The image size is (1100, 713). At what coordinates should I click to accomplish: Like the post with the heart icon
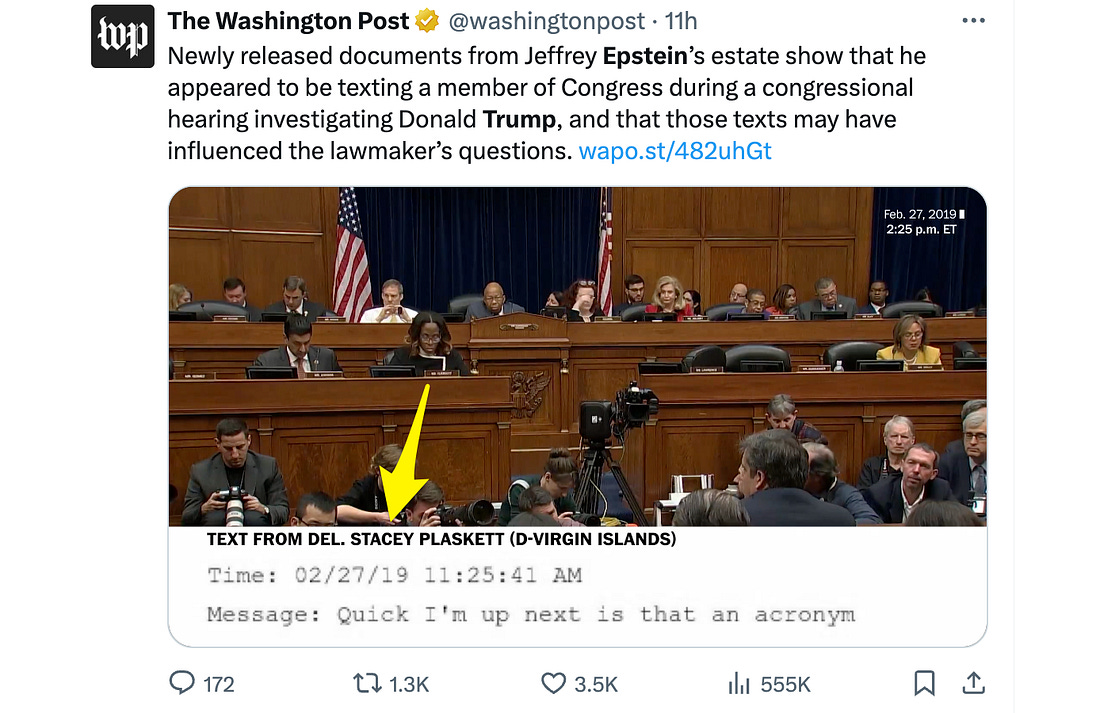click(x=553, y=683)
